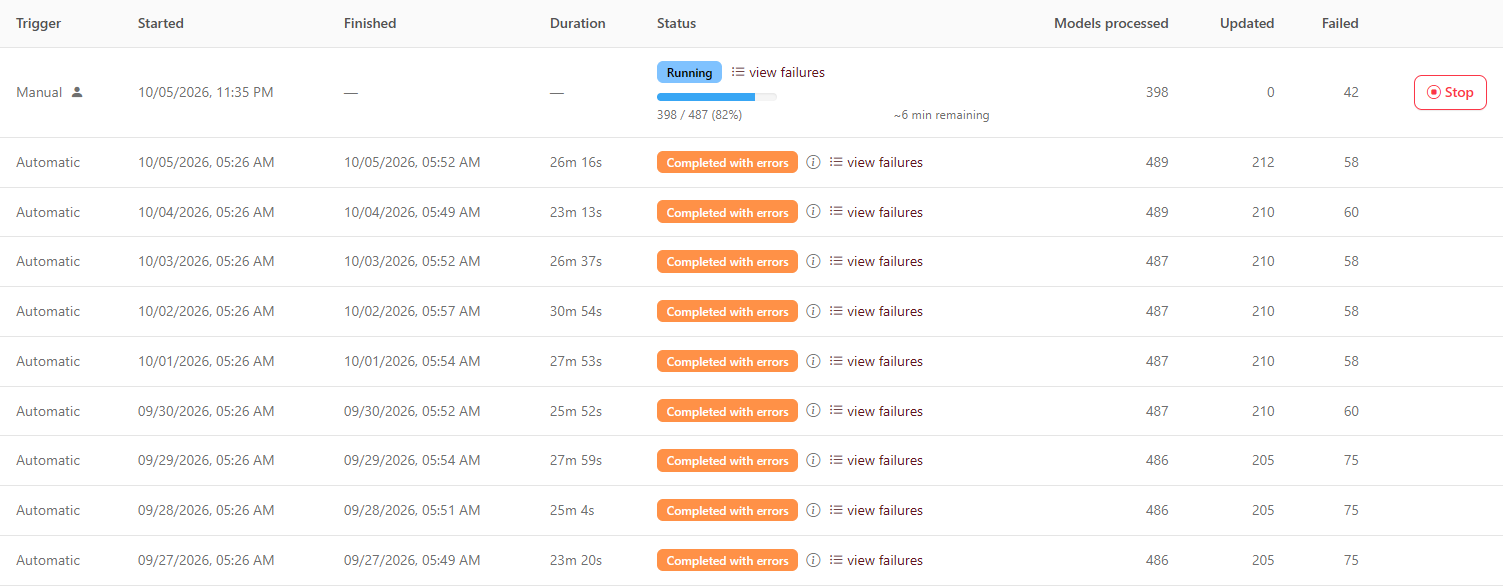Click info icon on 09/30/2026 run
Viewport: 1503px width, 586px height.
[813, 411]
